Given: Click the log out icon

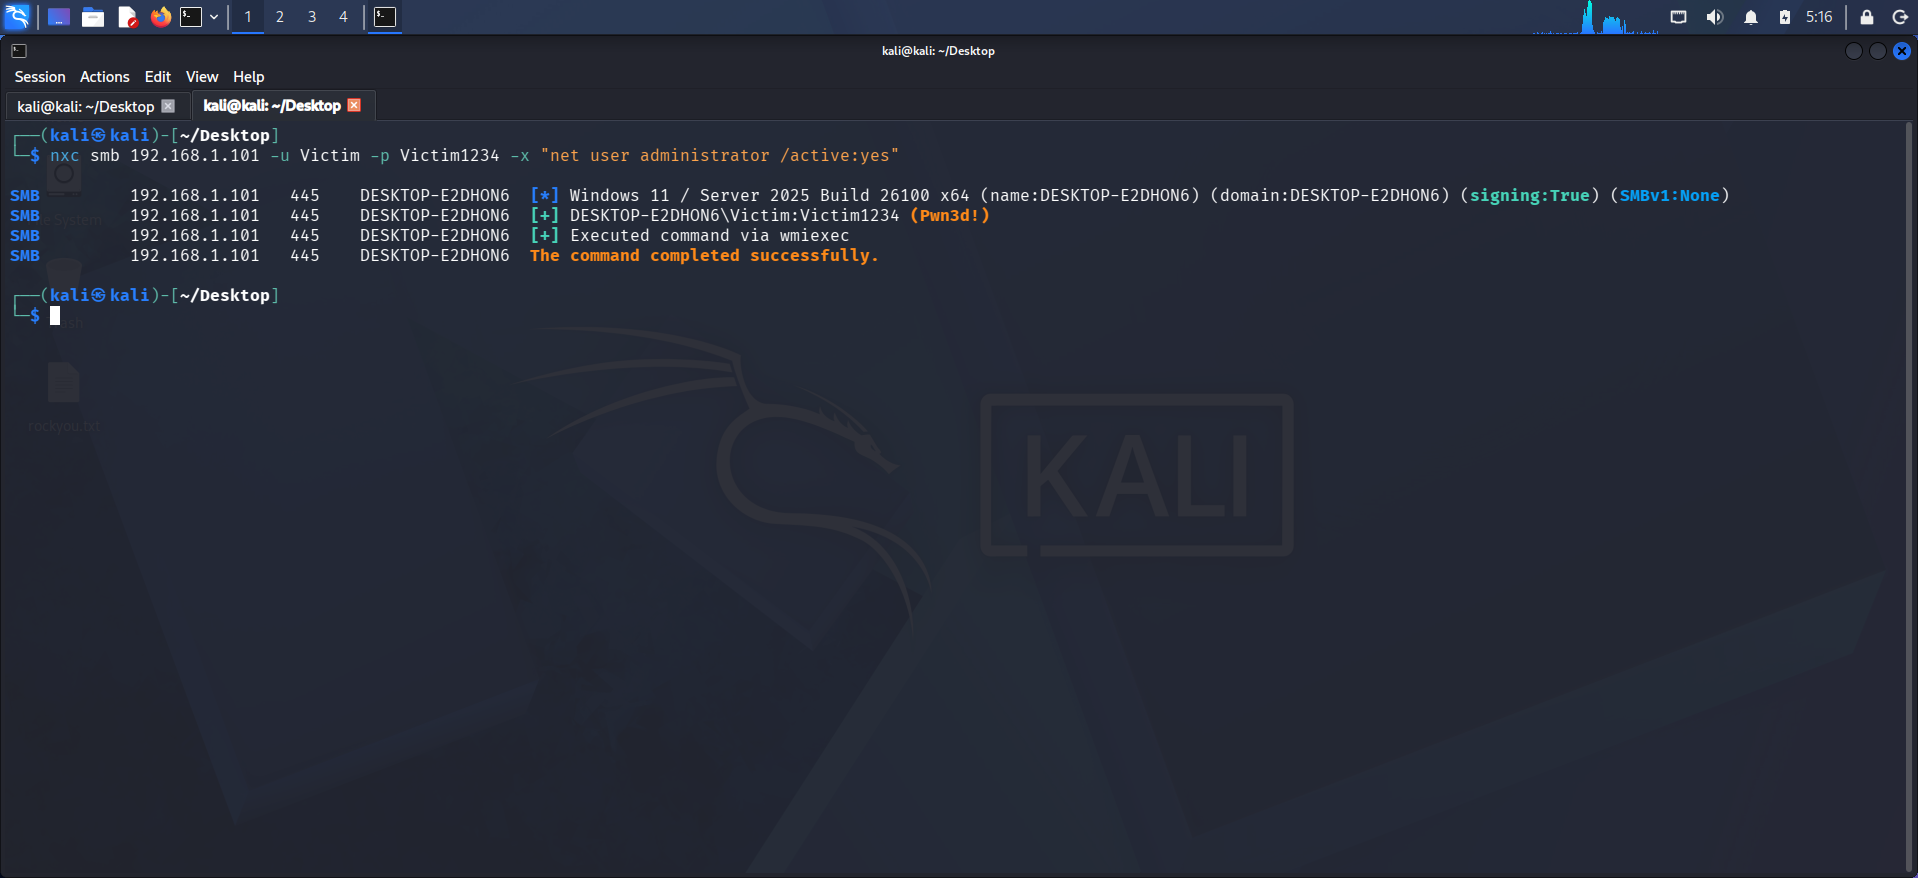Looking at the screenshot, I should 1900,17.
